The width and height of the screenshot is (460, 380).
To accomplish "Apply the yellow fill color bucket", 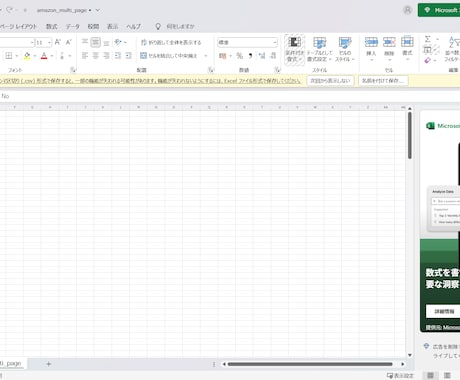I will pyautogui.click(x=27, y=56).
